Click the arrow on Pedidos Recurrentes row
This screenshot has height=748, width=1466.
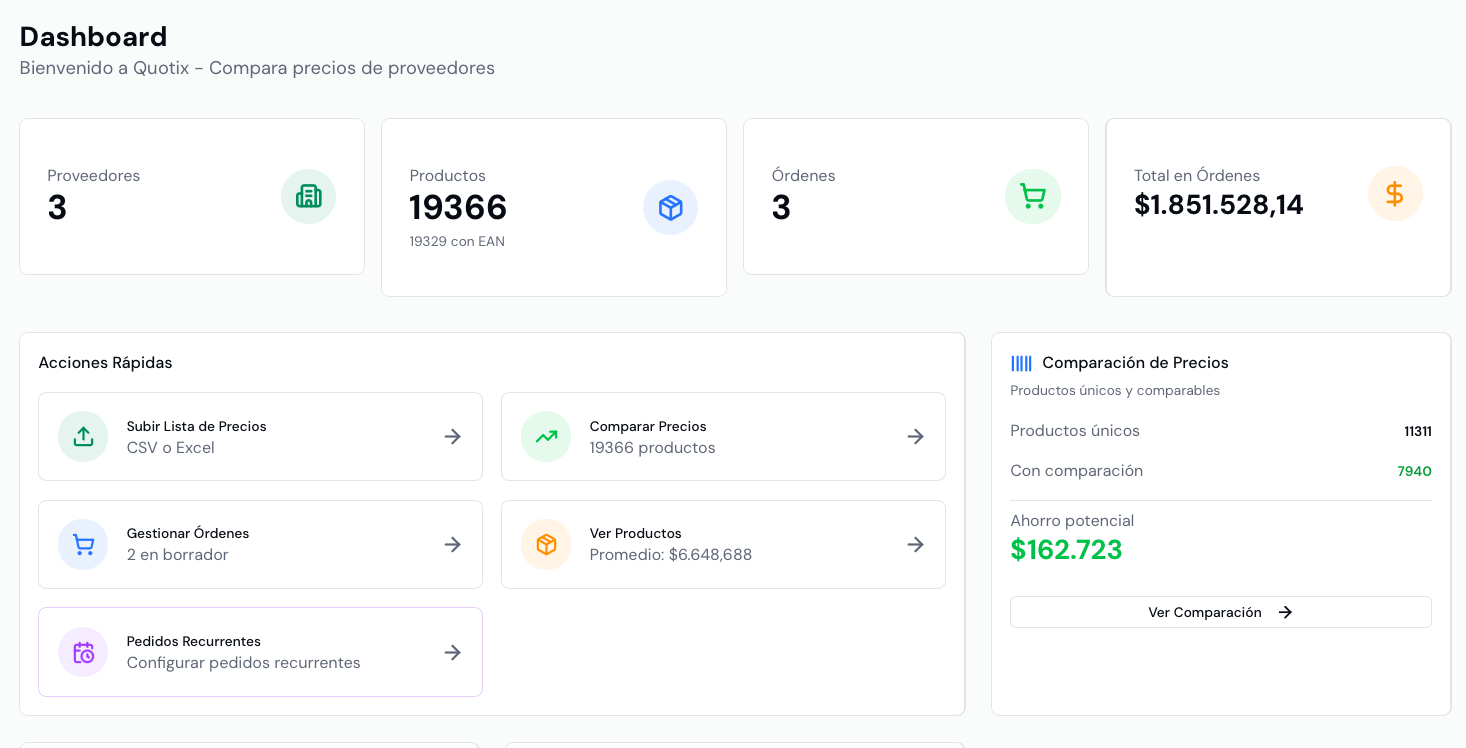pos(453,652)
